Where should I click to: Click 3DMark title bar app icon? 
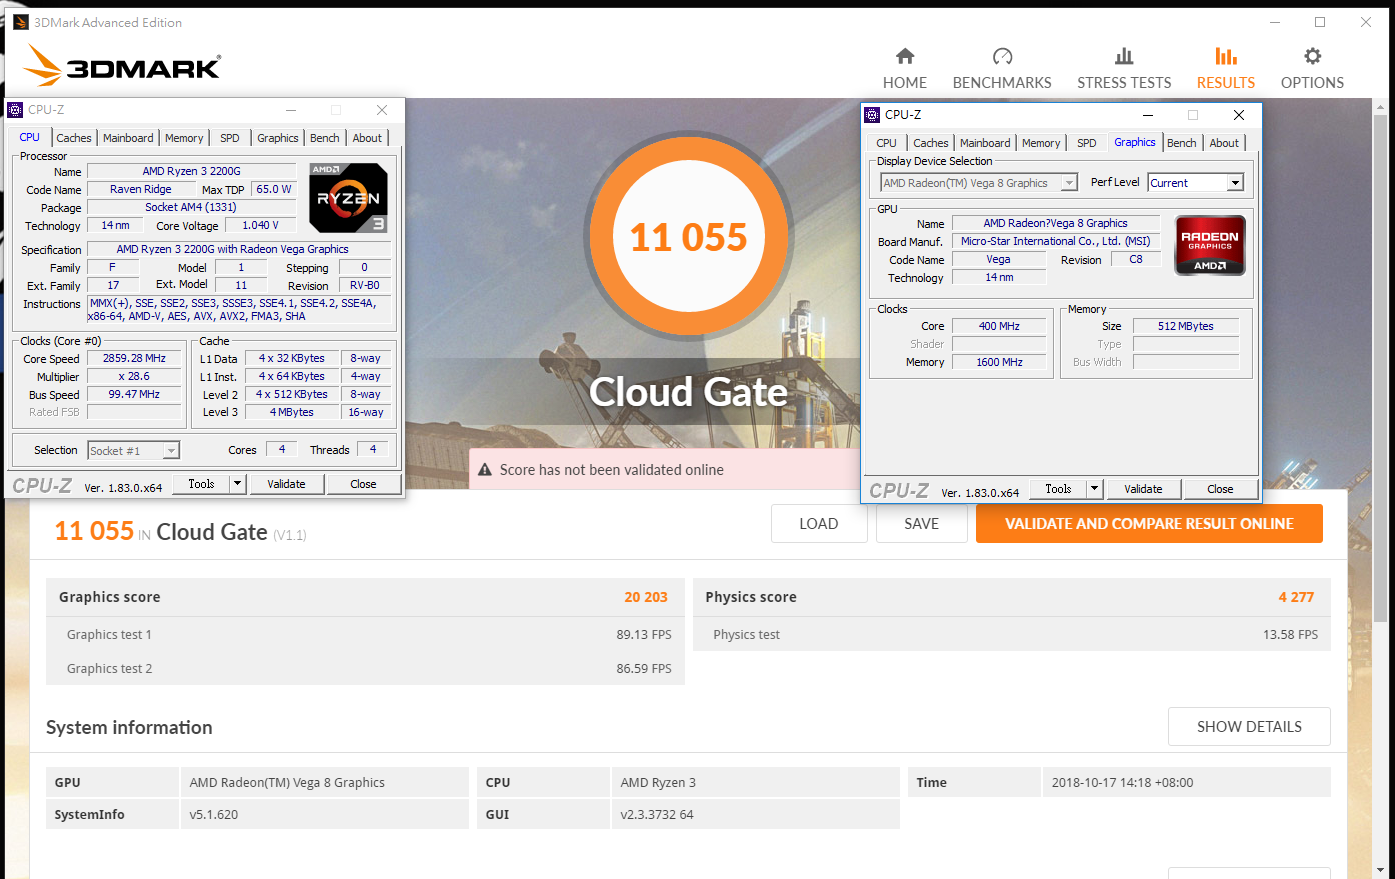[20, 22]
